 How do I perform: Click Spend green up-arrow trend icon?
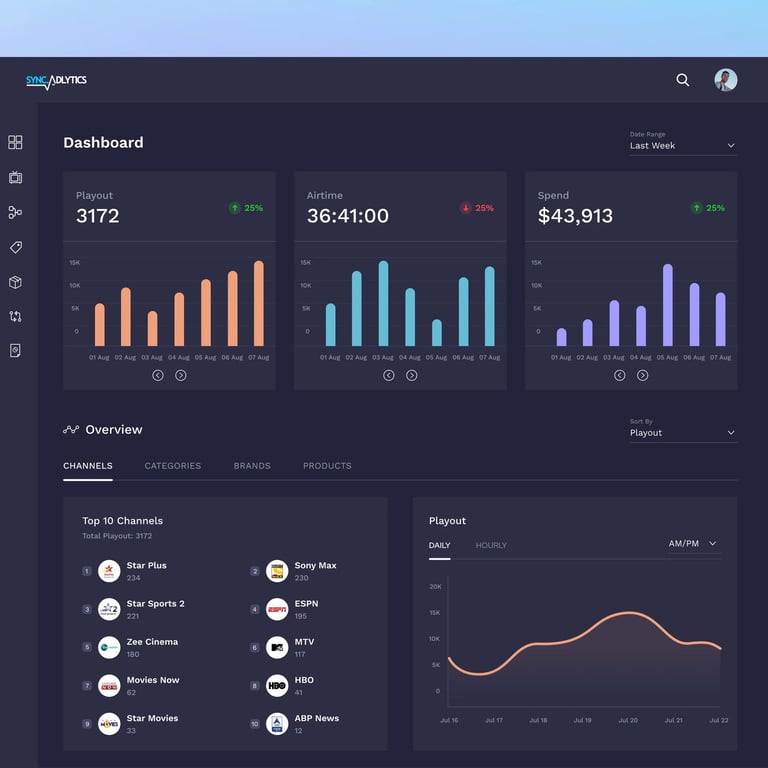pyautogui.click(x=696, y=208)
